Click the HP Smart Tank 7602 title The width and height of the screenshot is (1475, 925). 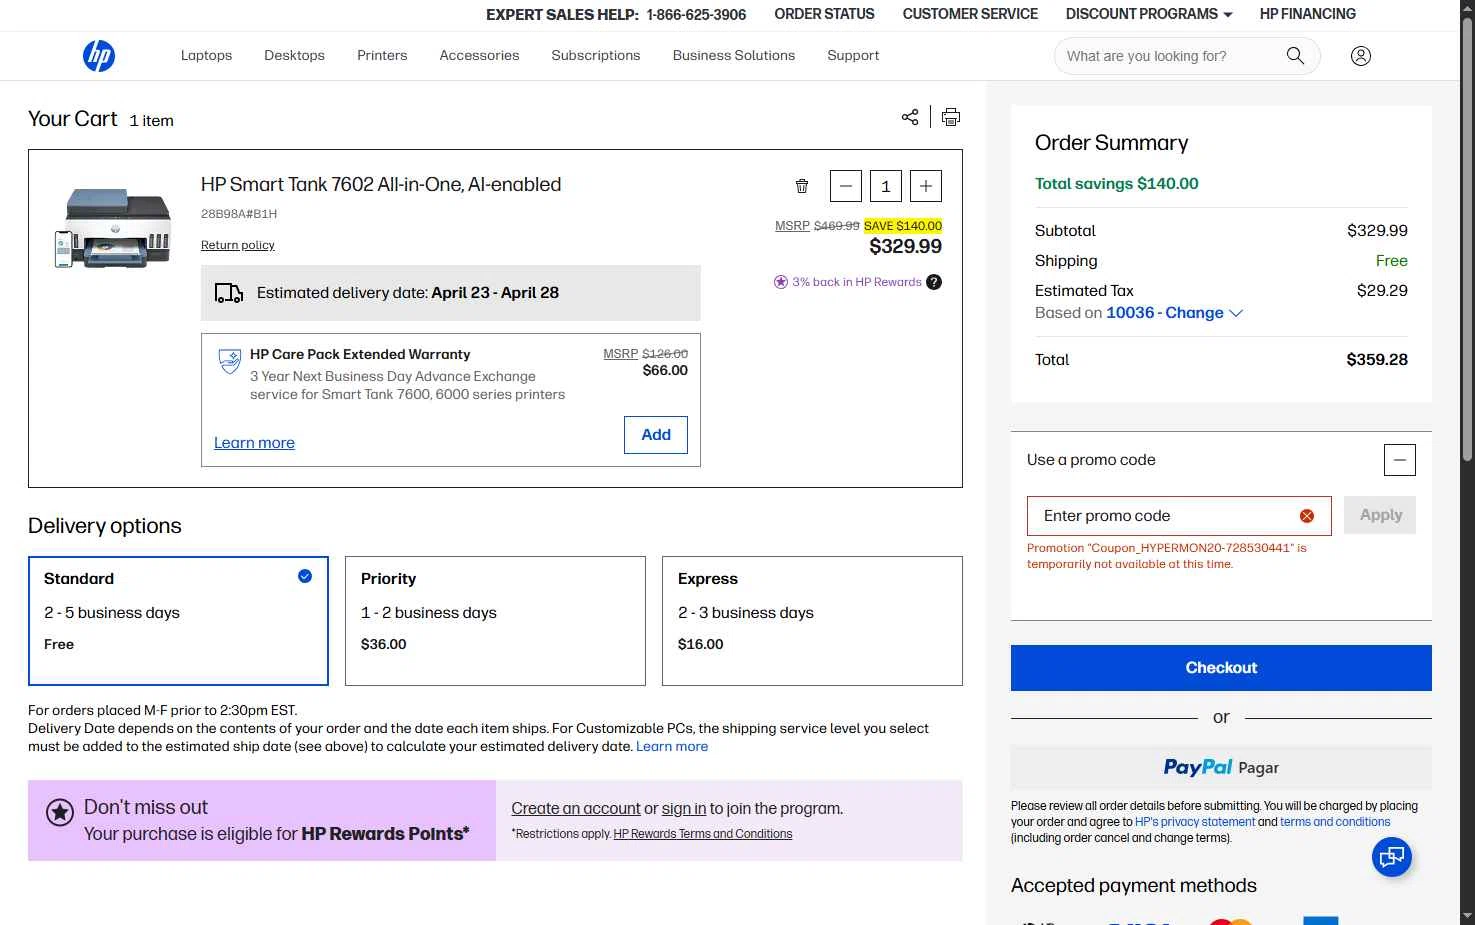(381, 184)
